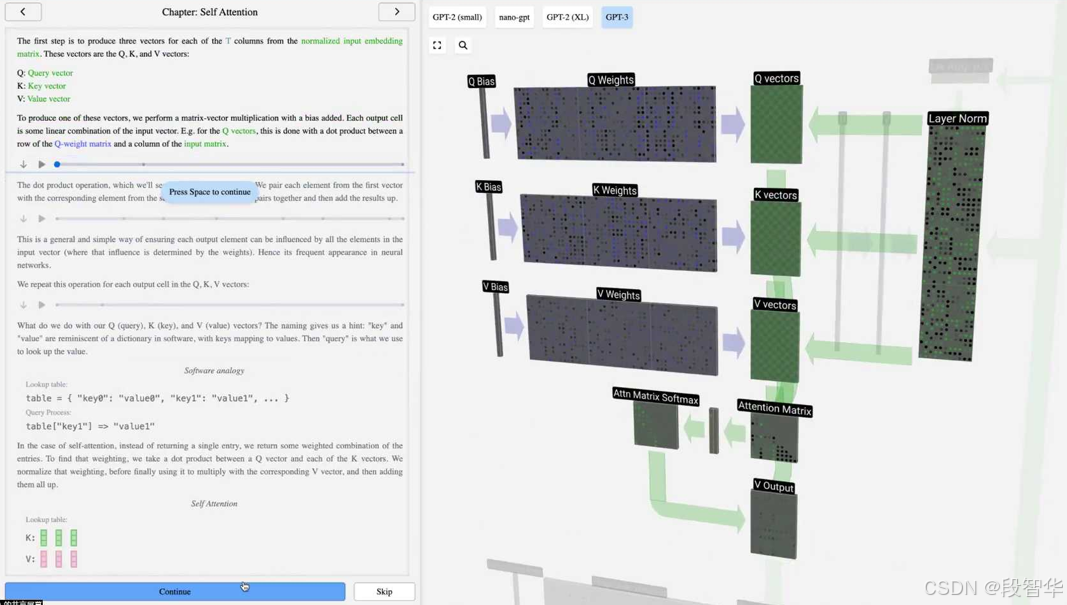Click the dot product animation progress track
This screenshot has height=605, width=1067.
pyautogui.click(x=230, y=218)
